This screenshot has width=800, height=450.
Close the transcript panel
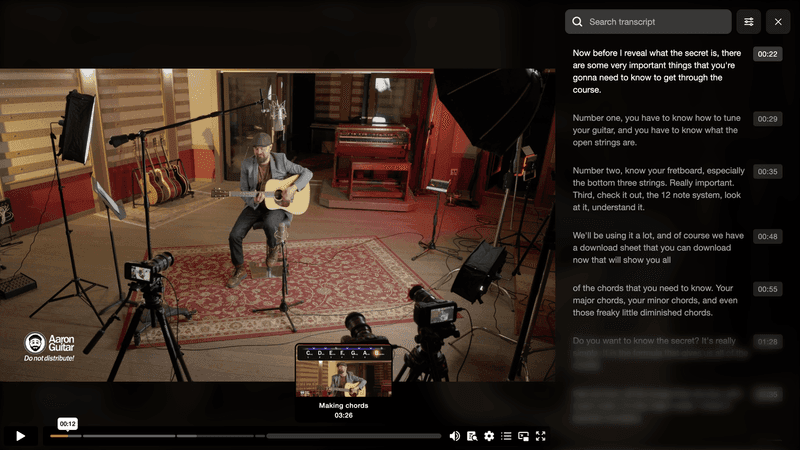pos(778,22)
